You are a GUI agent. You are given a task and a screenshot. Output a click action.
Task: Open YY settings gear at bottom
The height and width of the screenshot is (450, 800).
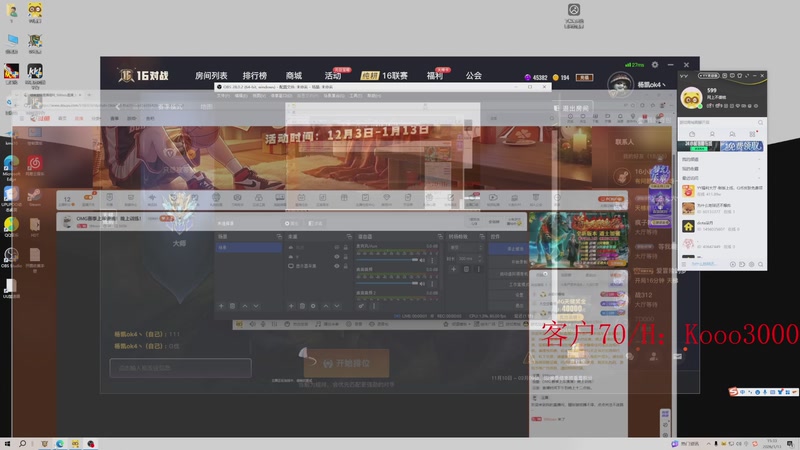click(x=751, y=264)
